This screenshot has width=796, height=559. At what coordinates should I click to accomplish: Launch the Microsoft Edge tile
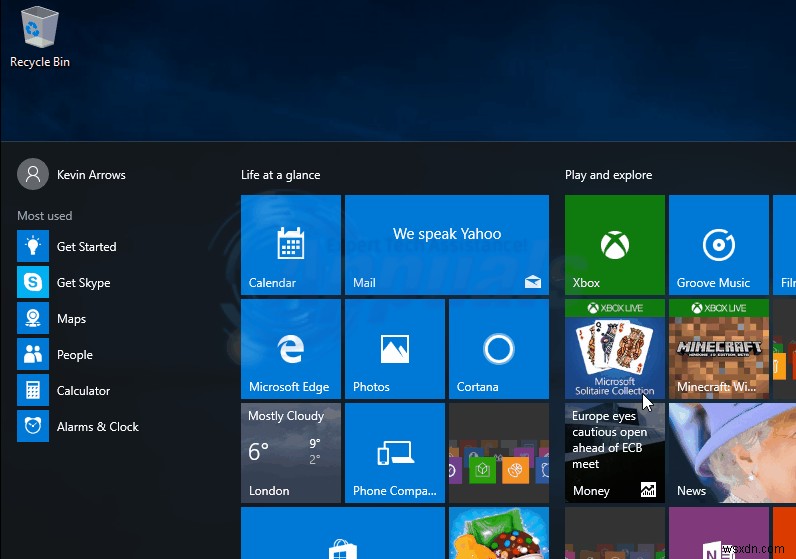coord(291,349)
